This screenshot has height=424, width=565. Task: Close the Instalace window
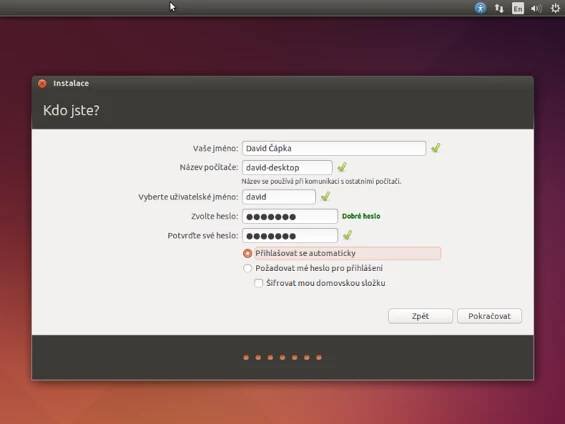pos(42,84)
